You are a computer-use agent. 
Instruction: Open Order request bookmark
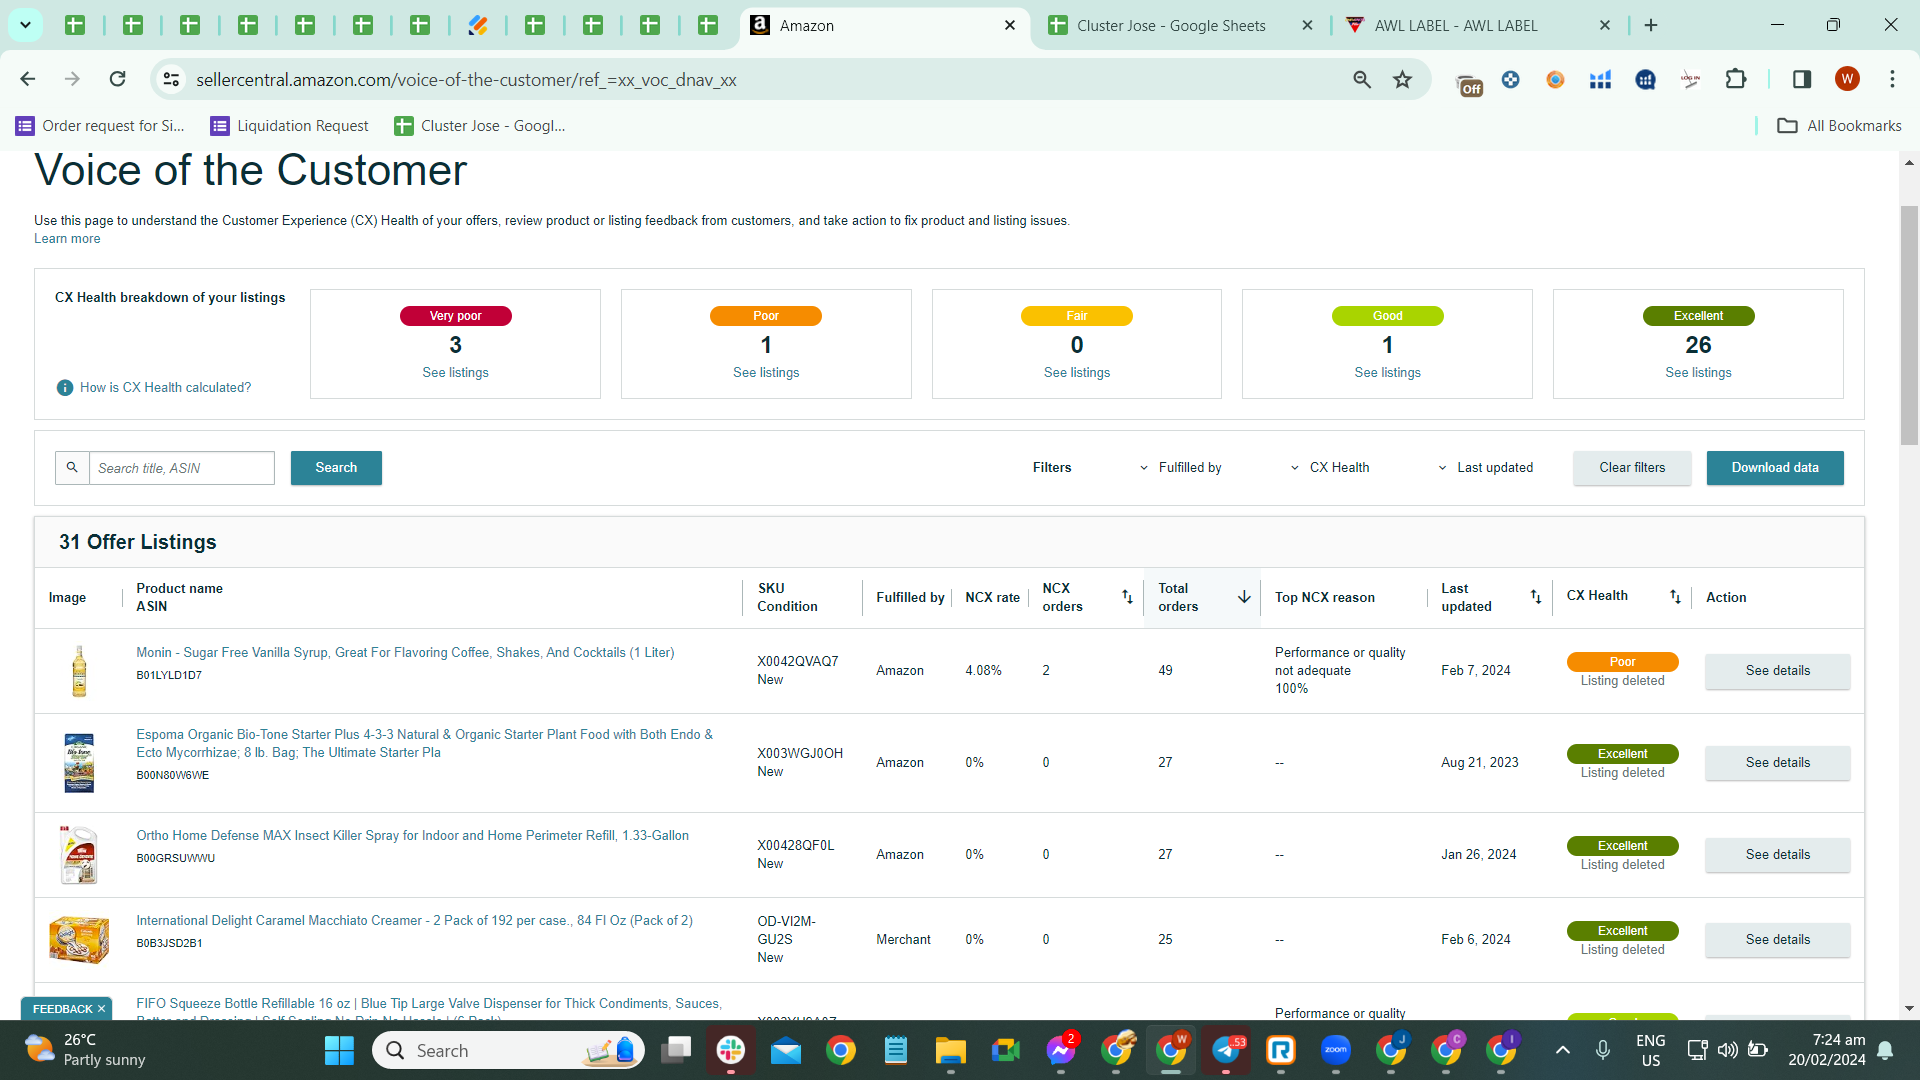pyautogui.click(x=101, y=126)
